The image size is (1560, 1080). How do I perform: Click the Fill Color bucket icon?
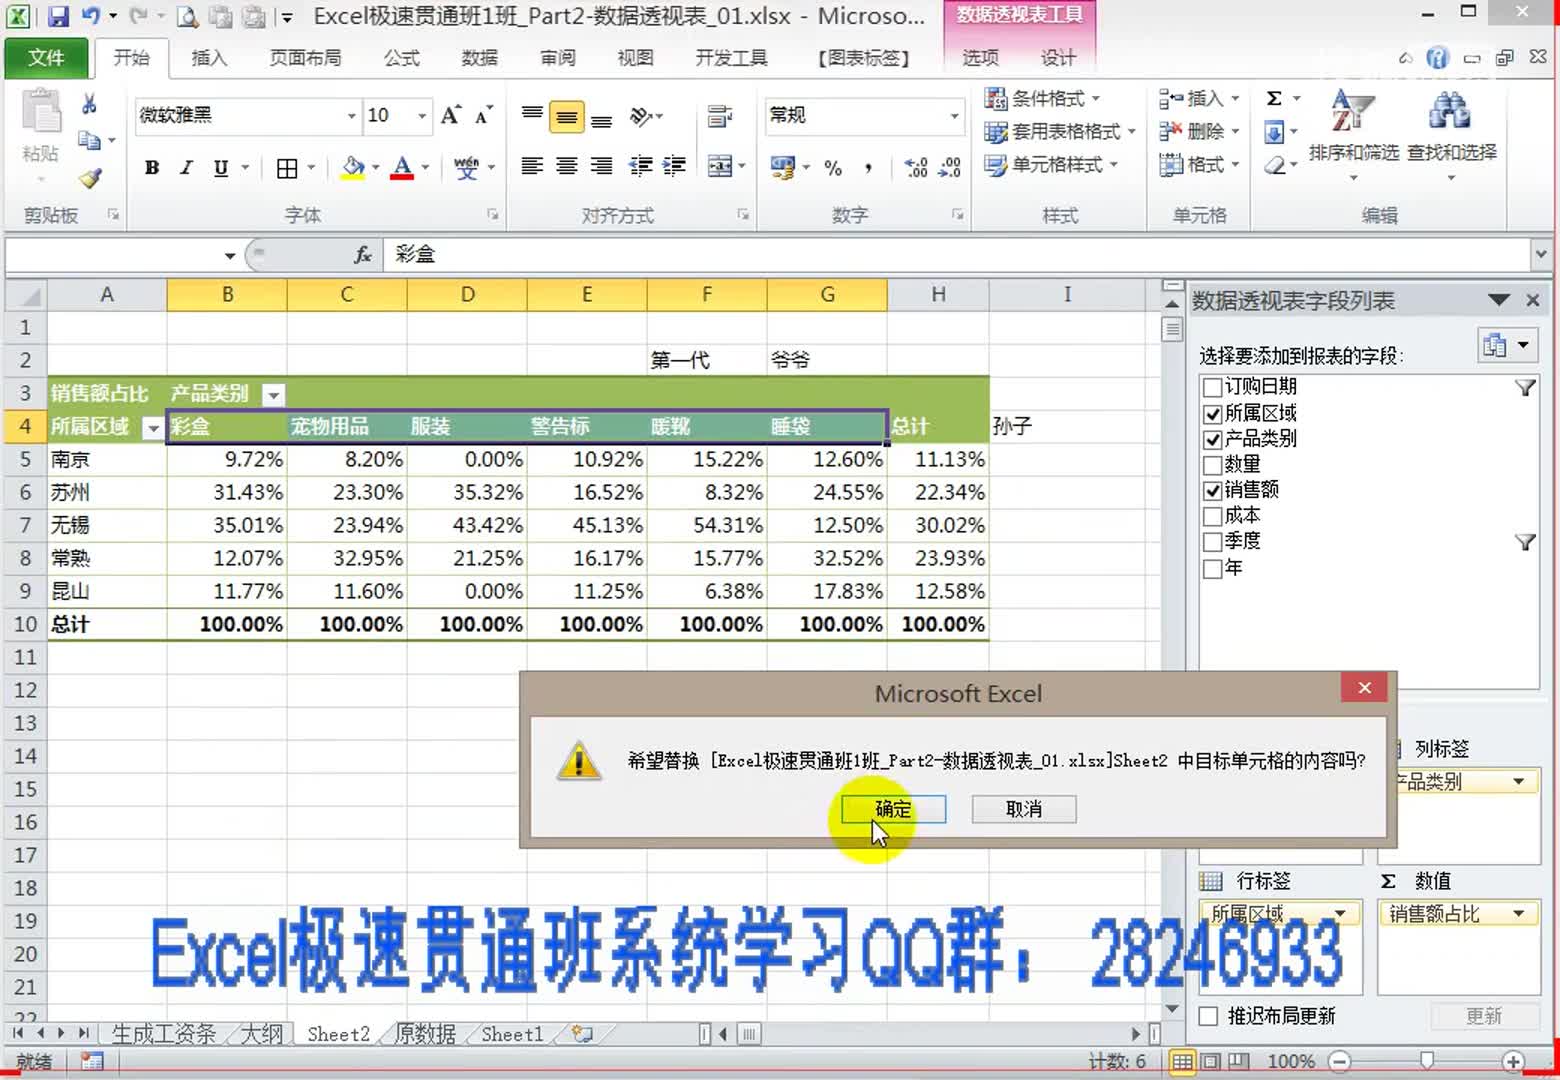(353, 168)
